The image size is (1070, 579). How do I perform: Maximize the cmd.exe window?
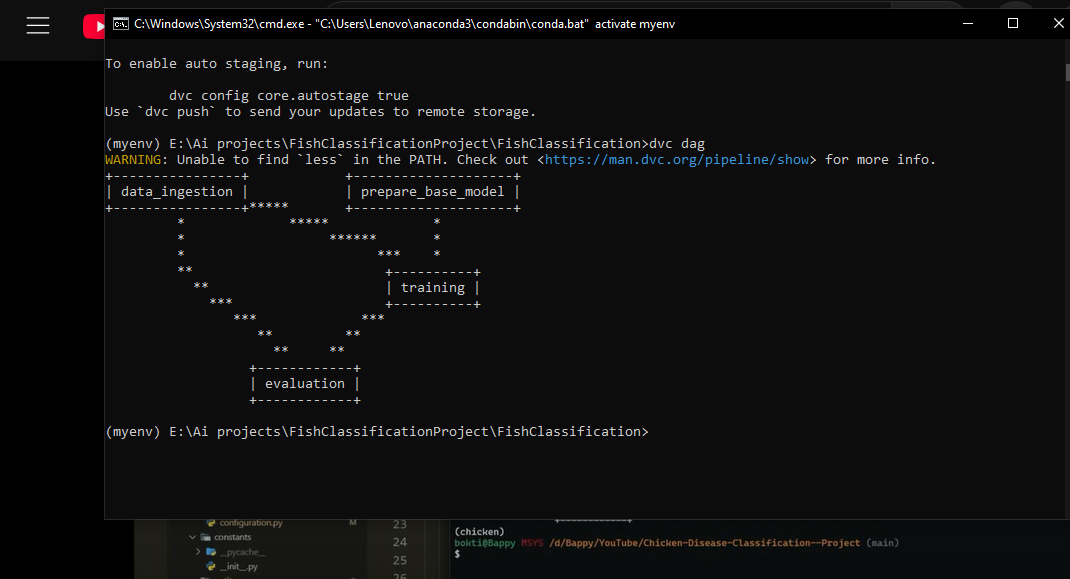tap(1012, 23)
